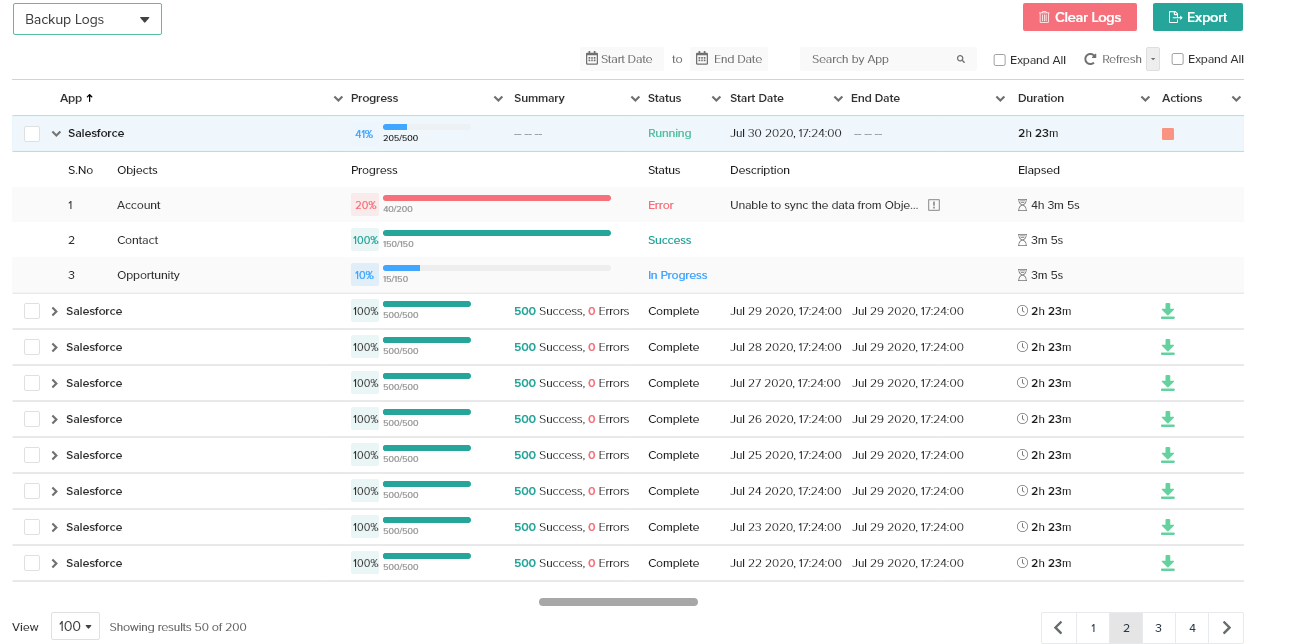The height and width of the screenshot is (644, 1298).
Task: Expand the Jul 29 2020 Salesforce row
Action: point(55,311)
